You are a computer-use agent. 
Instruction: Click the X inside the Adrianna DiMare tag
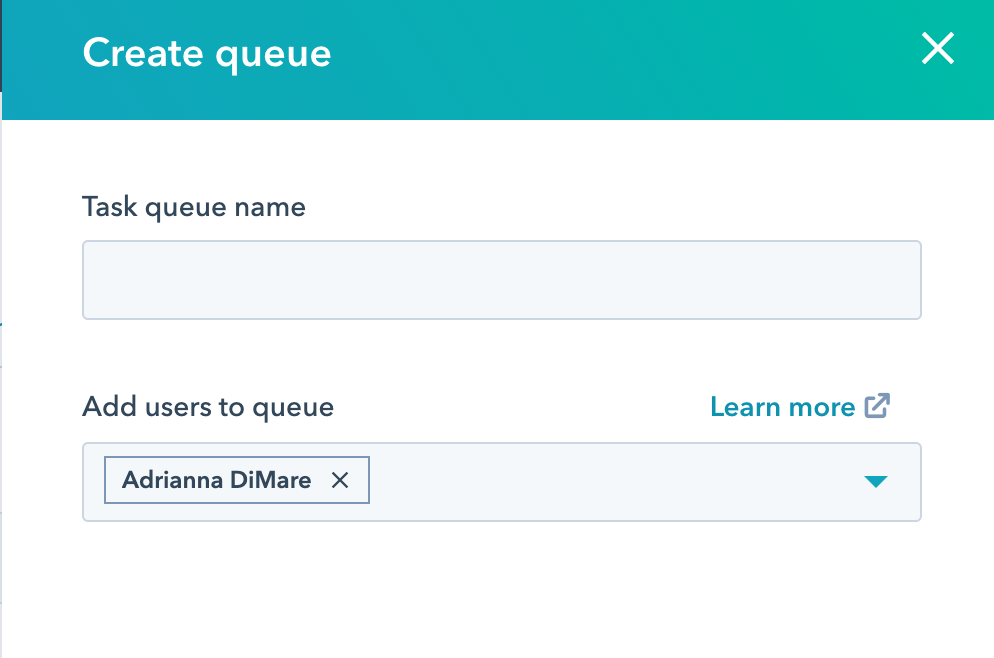[x=340, y=480]
